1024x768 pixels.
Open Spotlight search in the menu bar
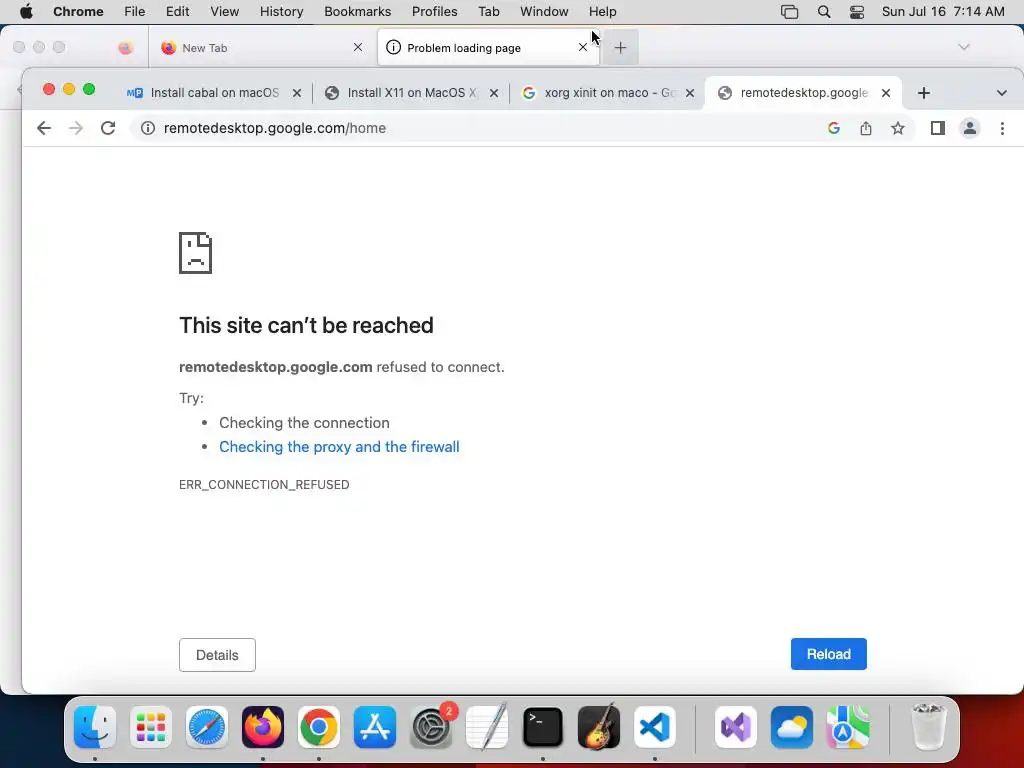824,12
